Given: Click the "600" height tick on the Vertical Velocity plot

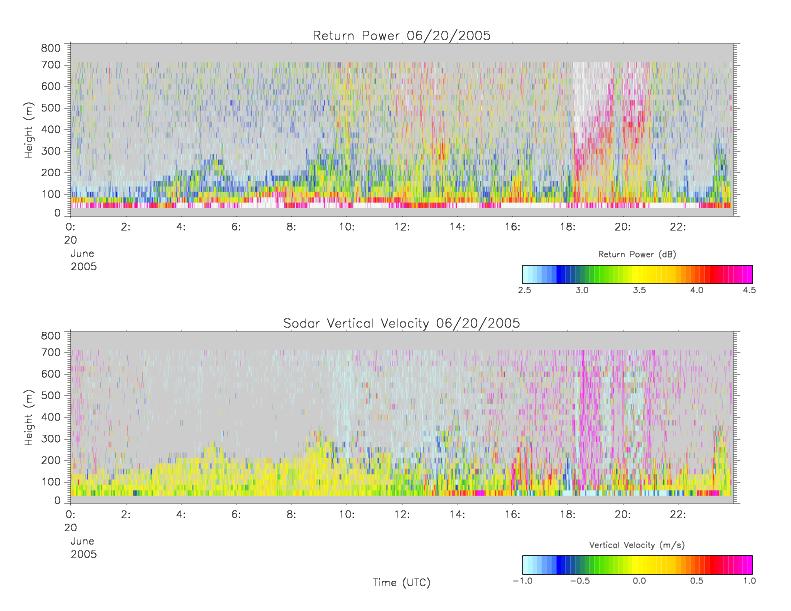Looking at the screenshot, I should tap(50, 374).
